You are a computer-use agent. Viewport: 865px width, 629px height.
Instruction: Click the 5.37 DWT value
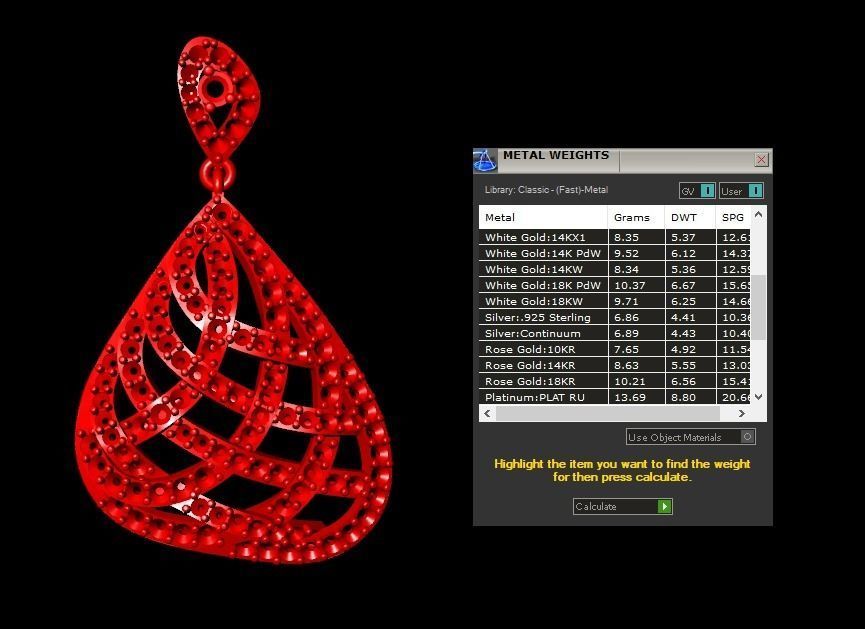(x=683, y=237)
